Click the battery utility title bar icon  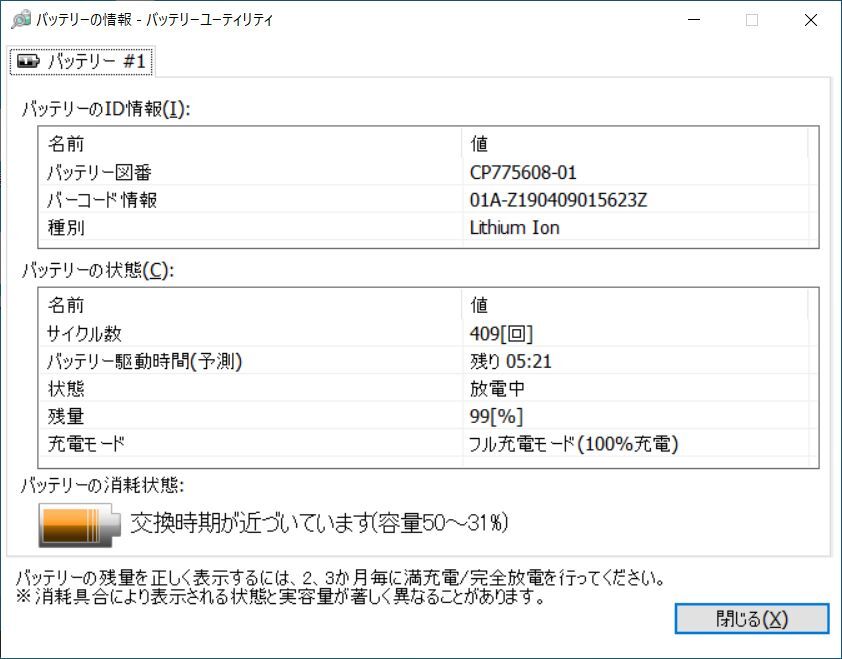pos(20,20)
